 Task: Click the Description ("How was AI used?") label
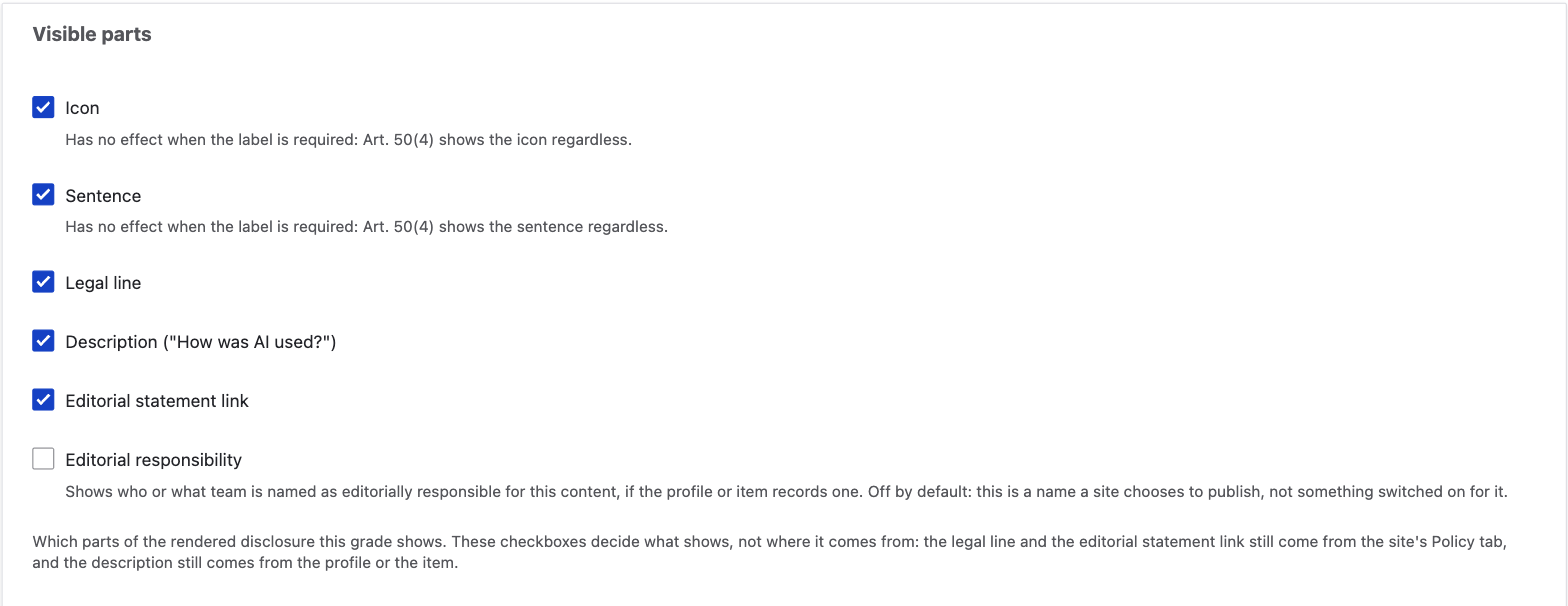click(x=201, y=342)
